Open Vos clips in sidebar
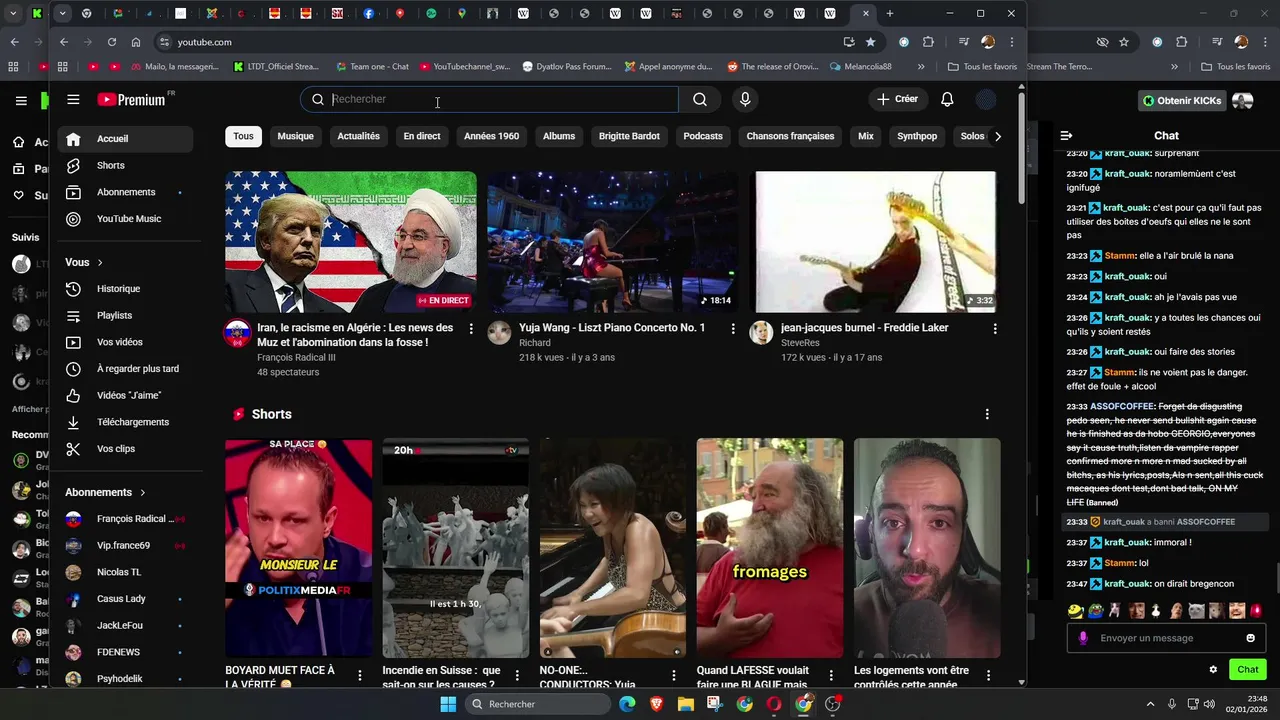The image size is (1280, 720). [125, 449]
